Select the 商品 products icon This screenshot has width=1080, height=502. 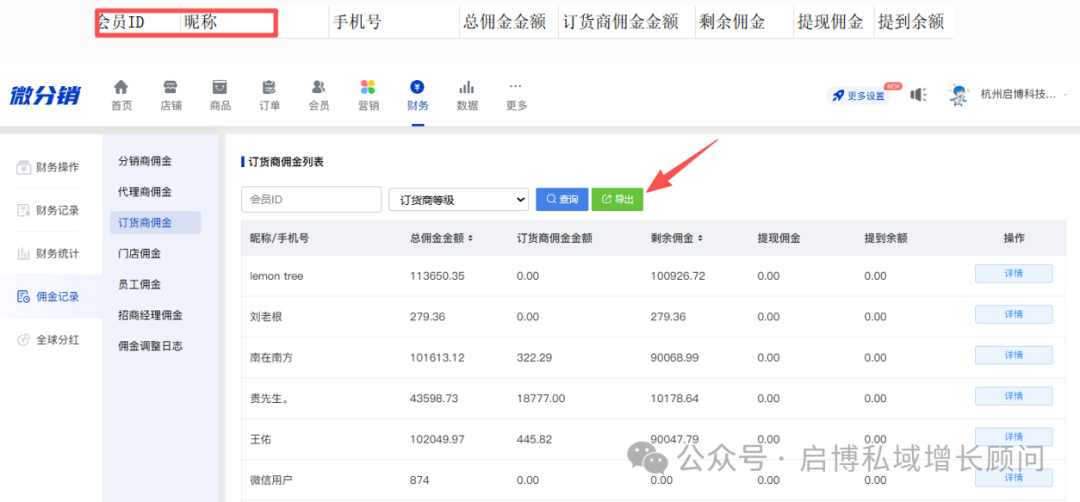(220, 88)
